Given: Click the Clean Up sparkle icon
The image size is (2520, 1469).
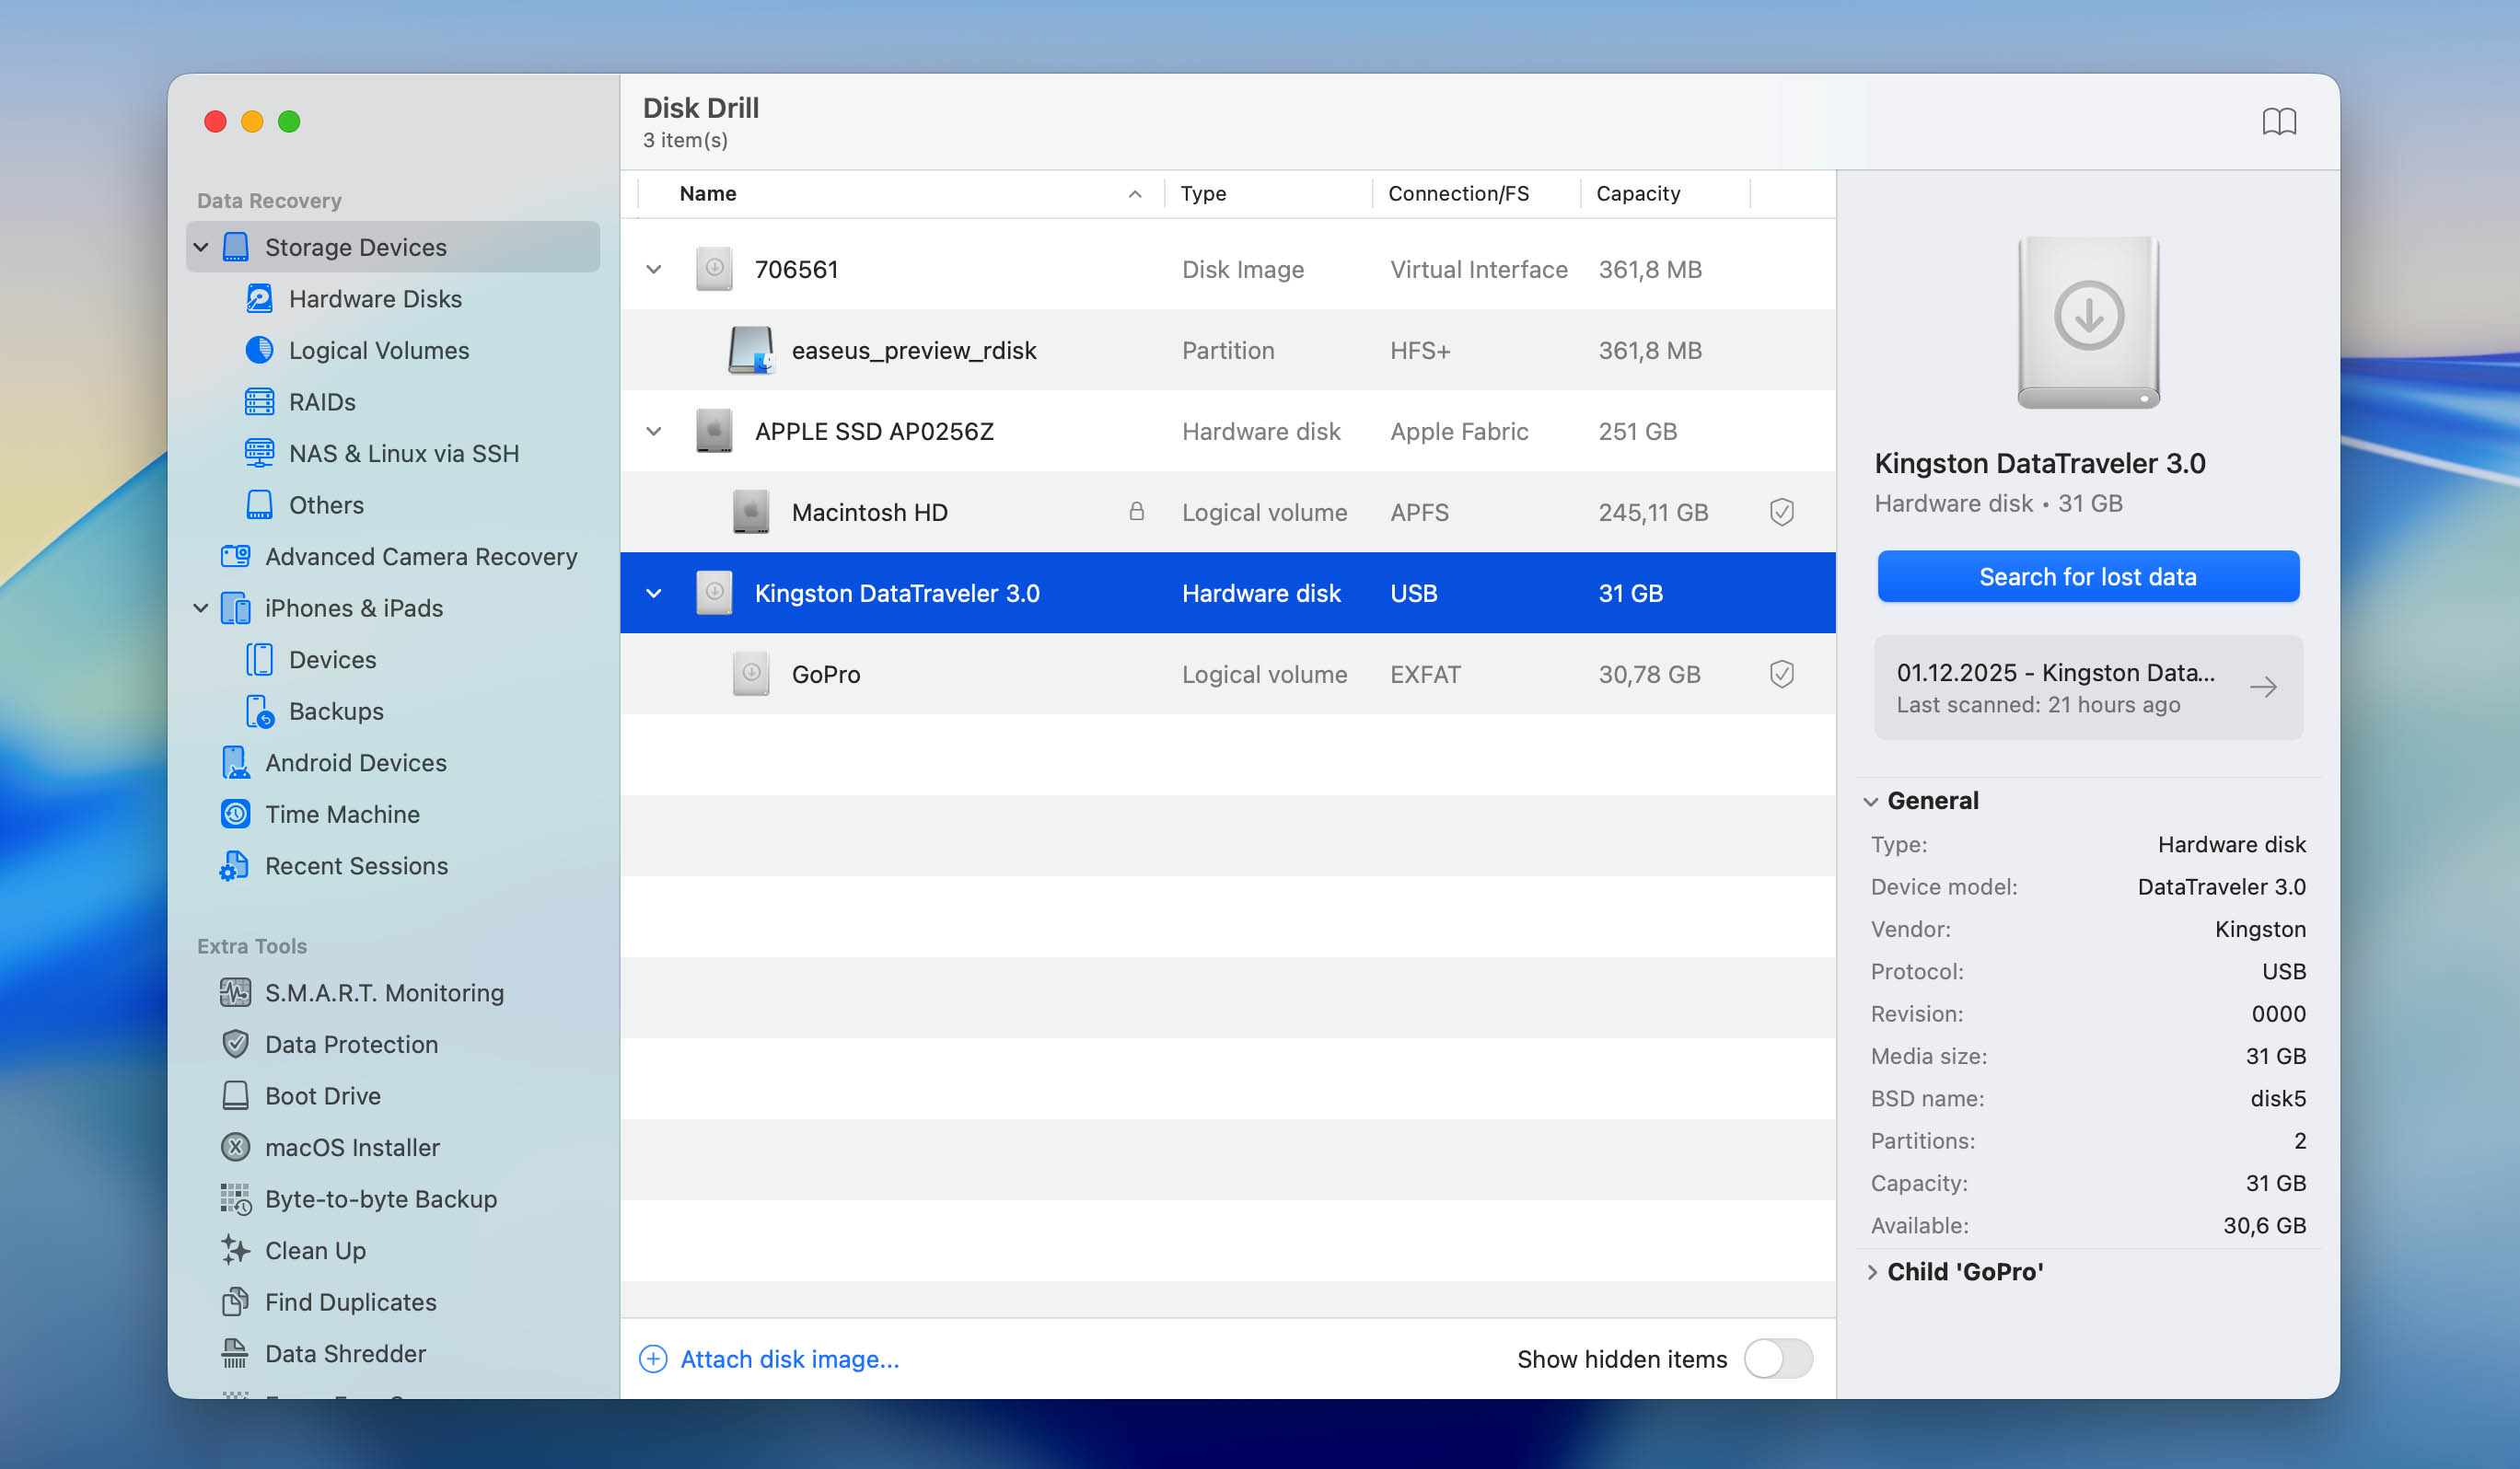Looking at the screenshot, I should (235, 1250).
